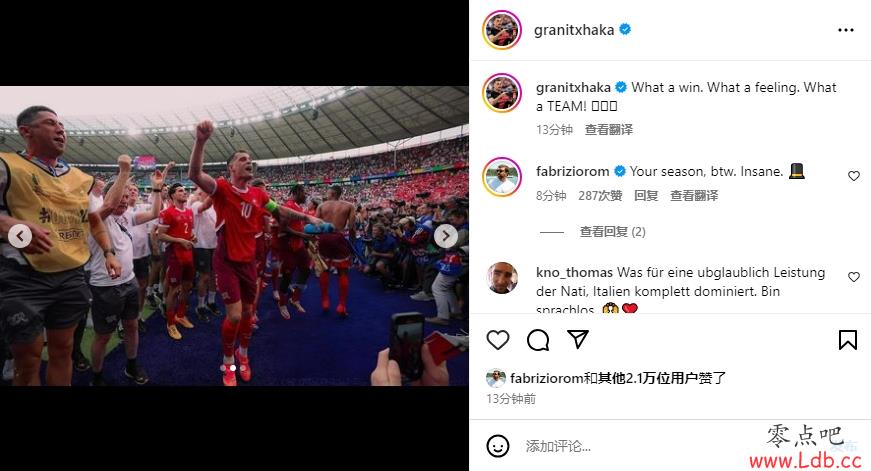871x471 pixels.
Task: Reply to fabriziorom's comment via 回复
Action: (646, 196)
